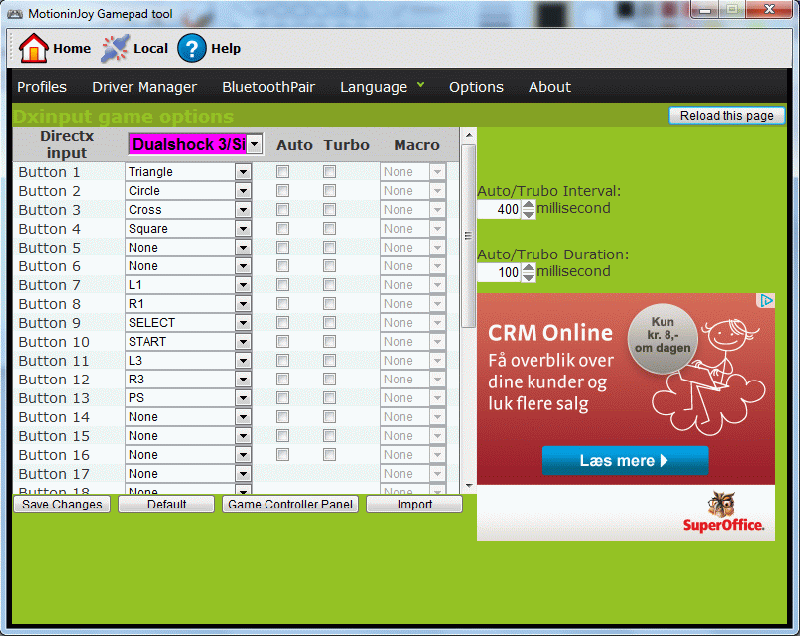The height and width of the screenshot is (636, 800).
Task: Toggle Turbo checkbox for Button 15
Action: coord(330,436)
